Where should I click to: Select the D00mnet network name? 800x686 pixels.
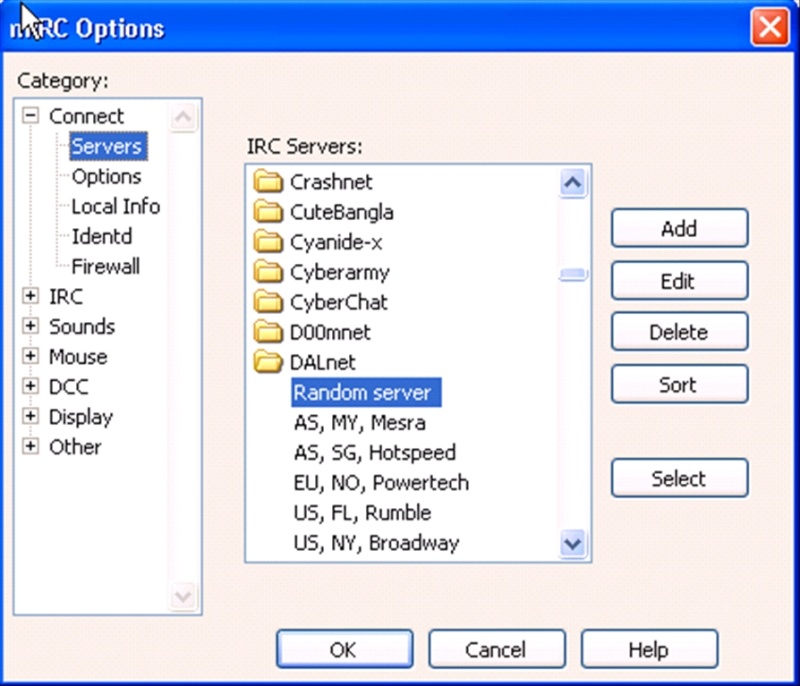pos(330,332)
